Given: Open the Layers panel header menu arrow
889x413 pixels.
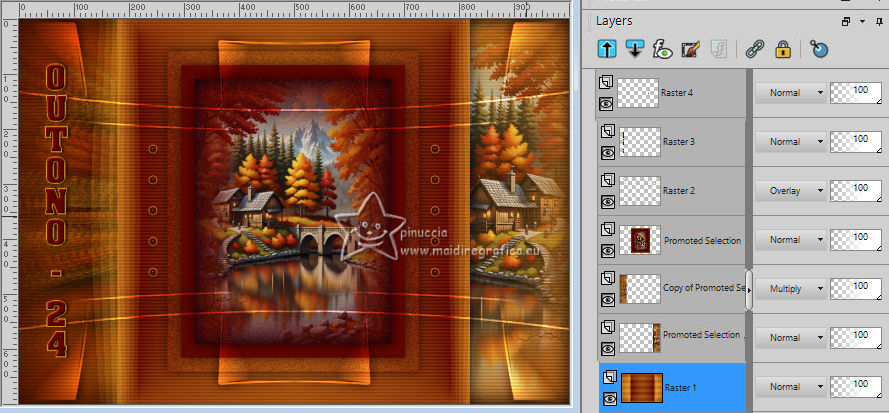Looking at the screenshot, I should [x=862, y=22].
